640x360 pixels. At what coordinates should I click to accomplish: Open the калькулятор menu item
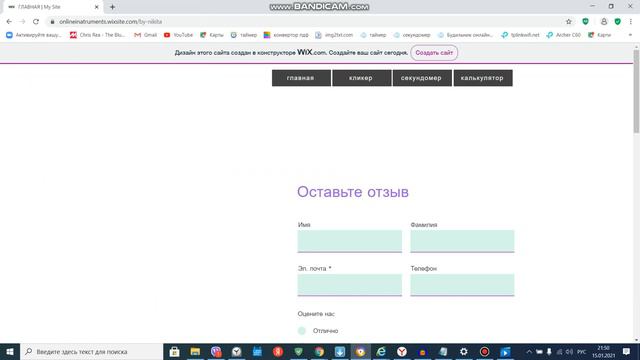pyautogui.click(x=483, y=78)
